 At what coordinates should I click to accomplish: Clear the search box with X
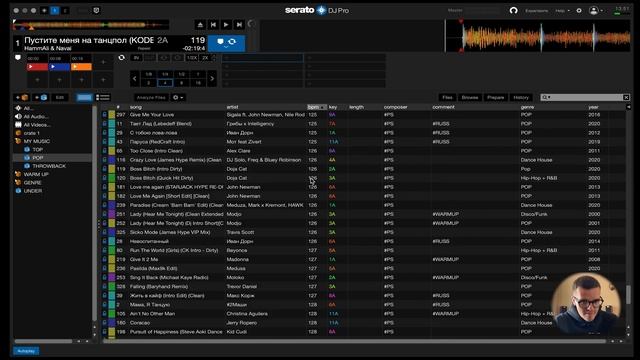click(626, 97)
